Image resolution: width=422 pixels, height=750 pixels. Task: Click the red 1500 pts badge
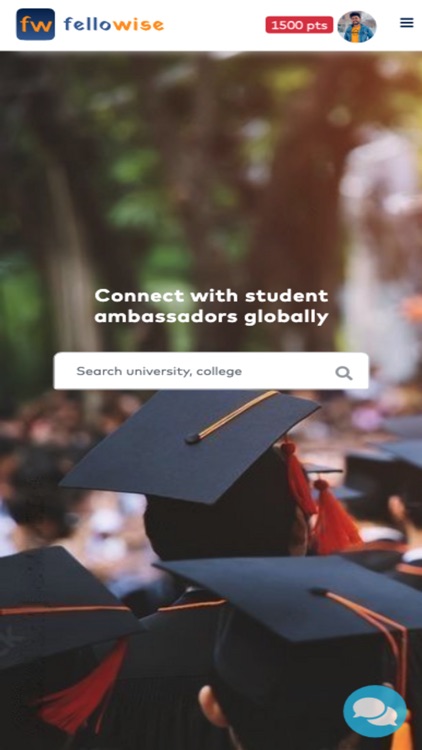pyautogui.click(x=300, y=25)
